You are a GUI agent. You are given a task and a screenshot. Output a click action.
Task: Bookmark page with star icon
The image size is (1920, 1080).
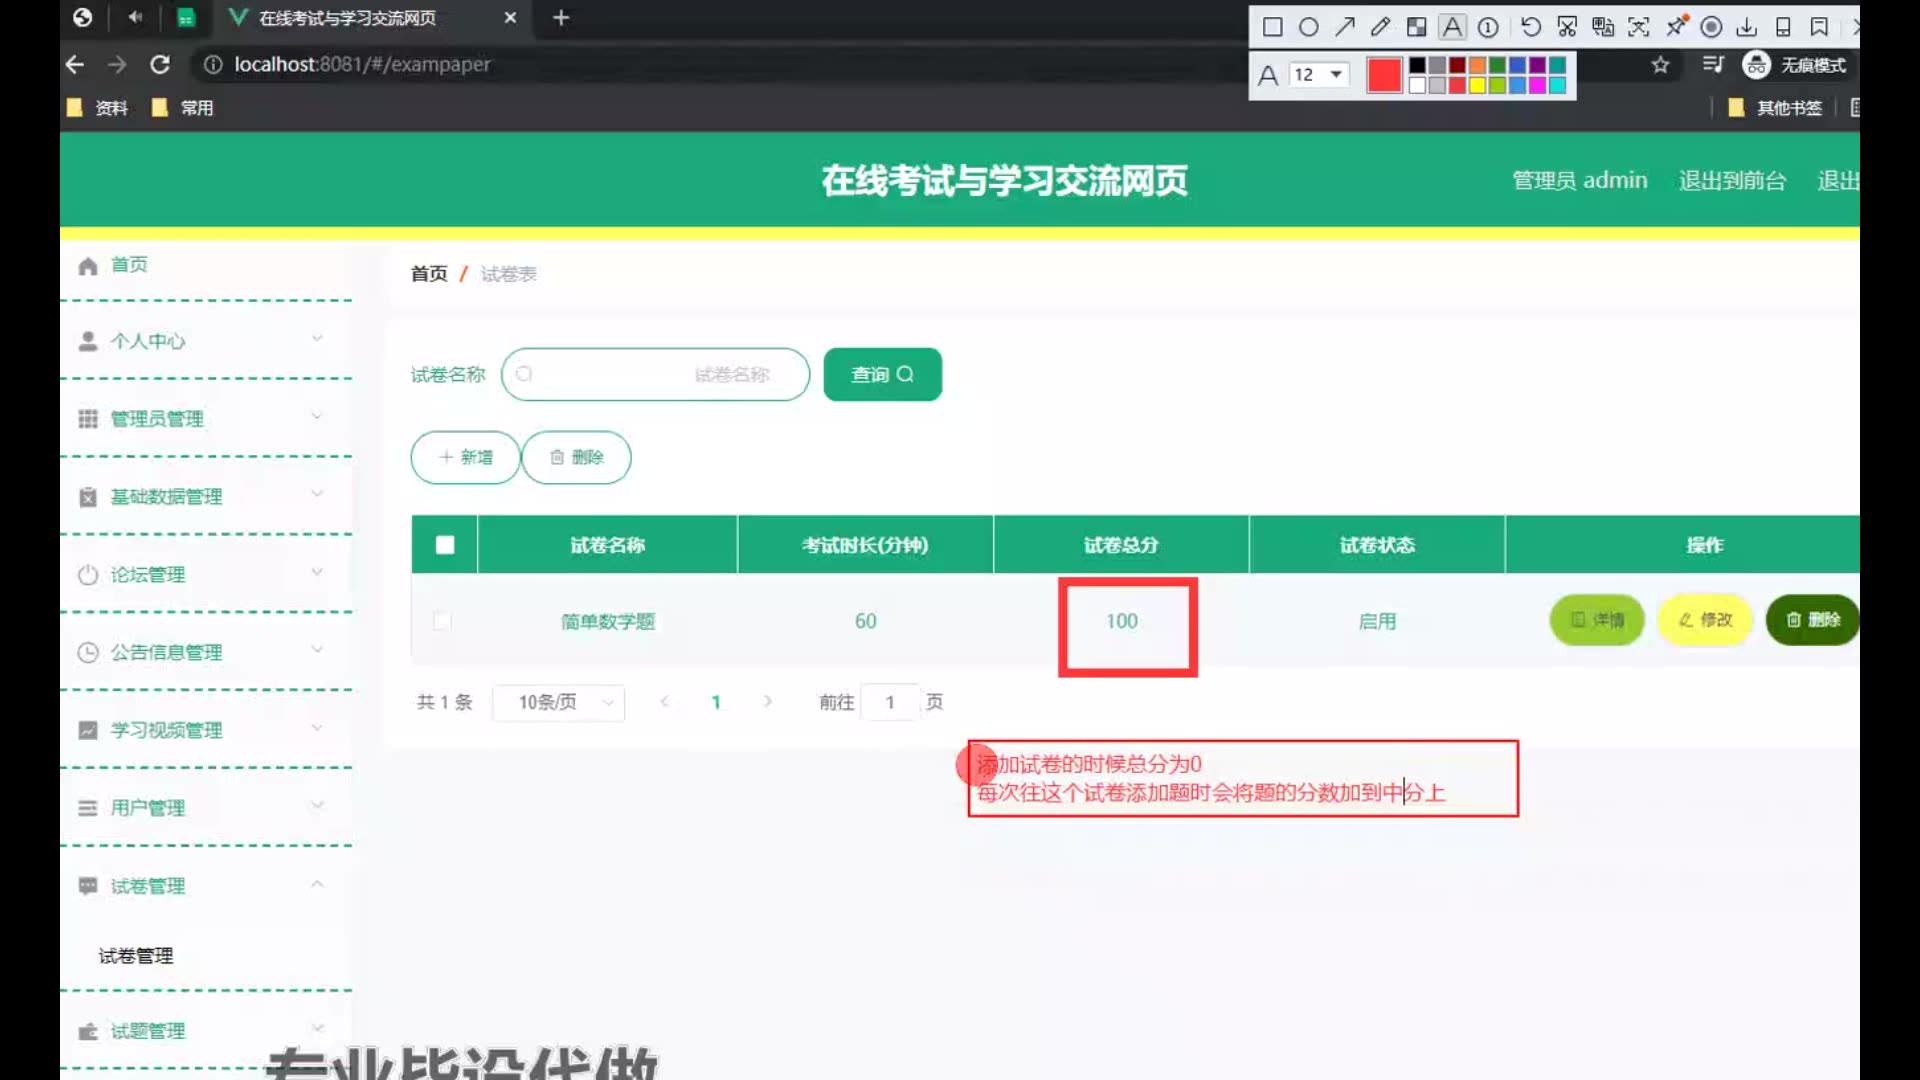point(1660,65)
